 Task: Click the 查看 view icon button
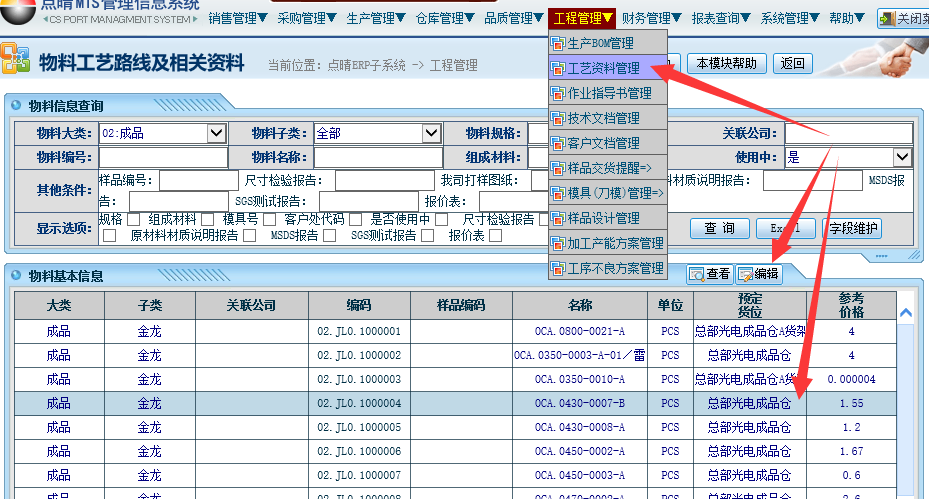(709, 273)
